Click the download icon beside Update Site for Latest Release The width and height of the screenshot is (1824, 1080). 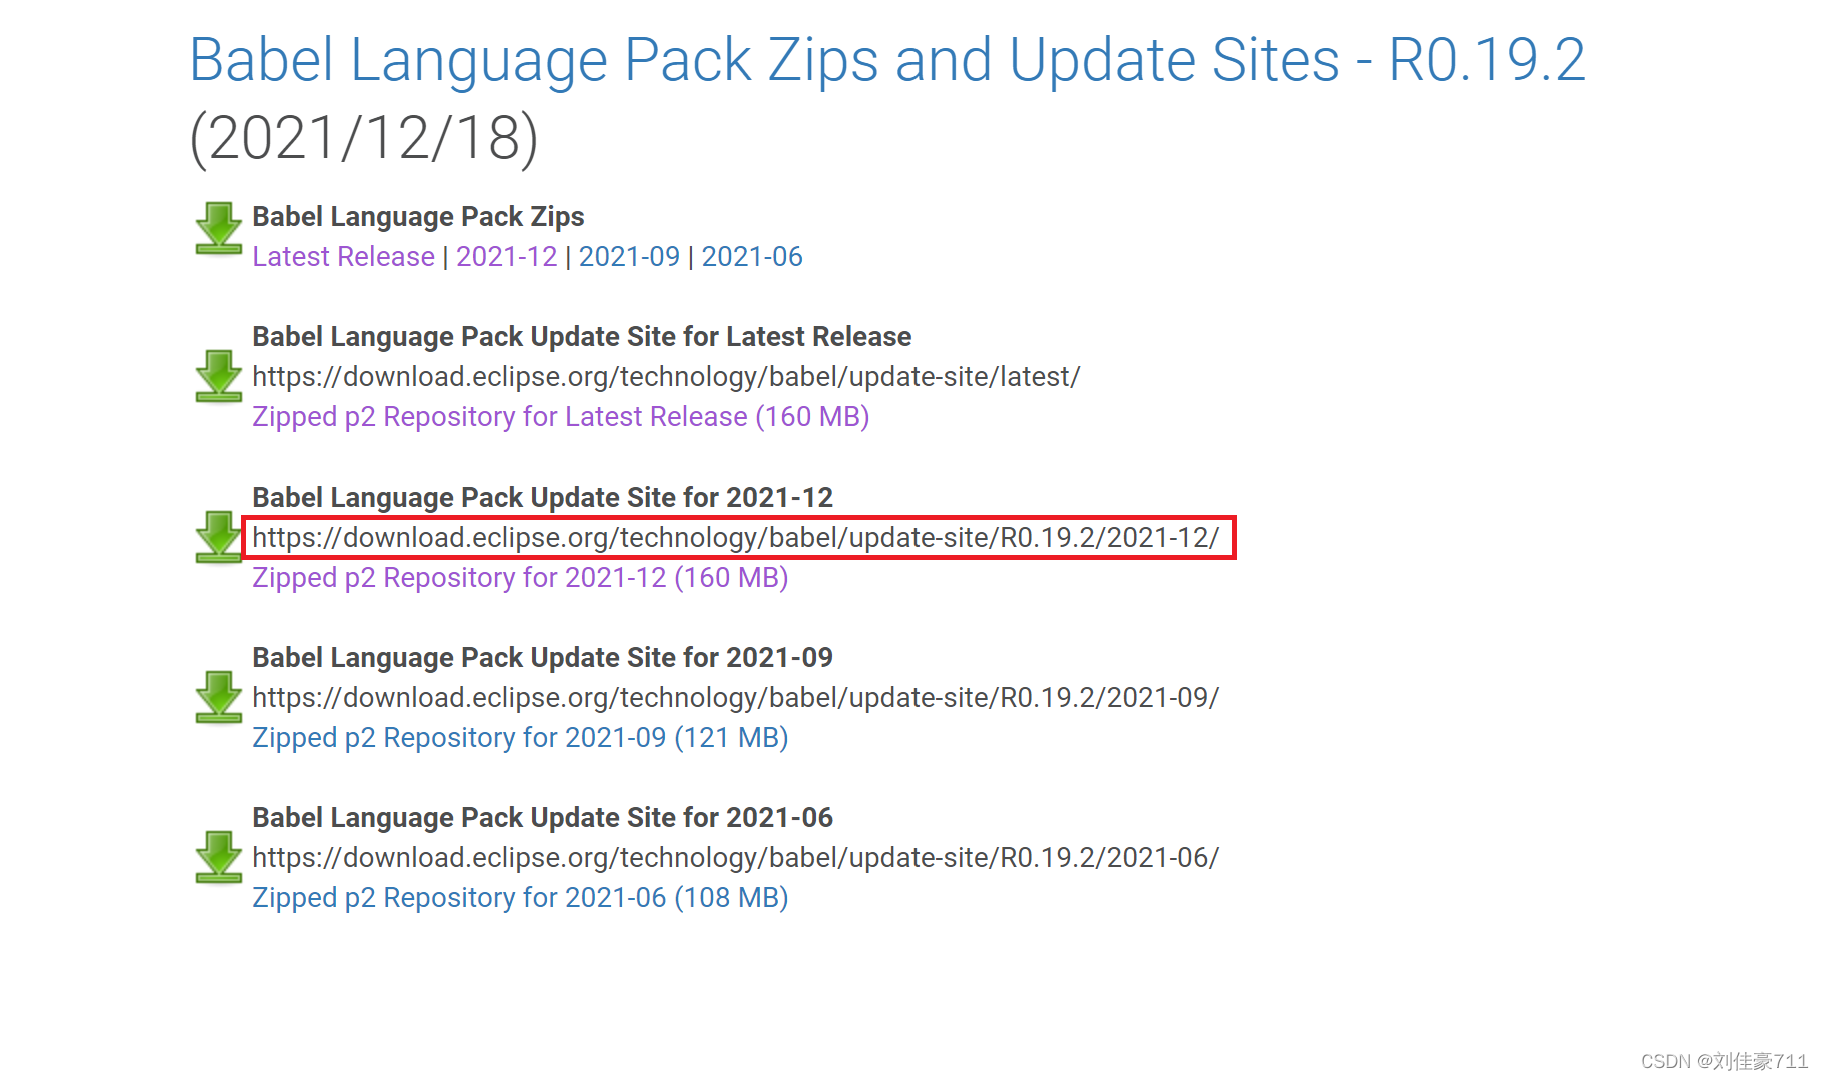tap(219, 376)
